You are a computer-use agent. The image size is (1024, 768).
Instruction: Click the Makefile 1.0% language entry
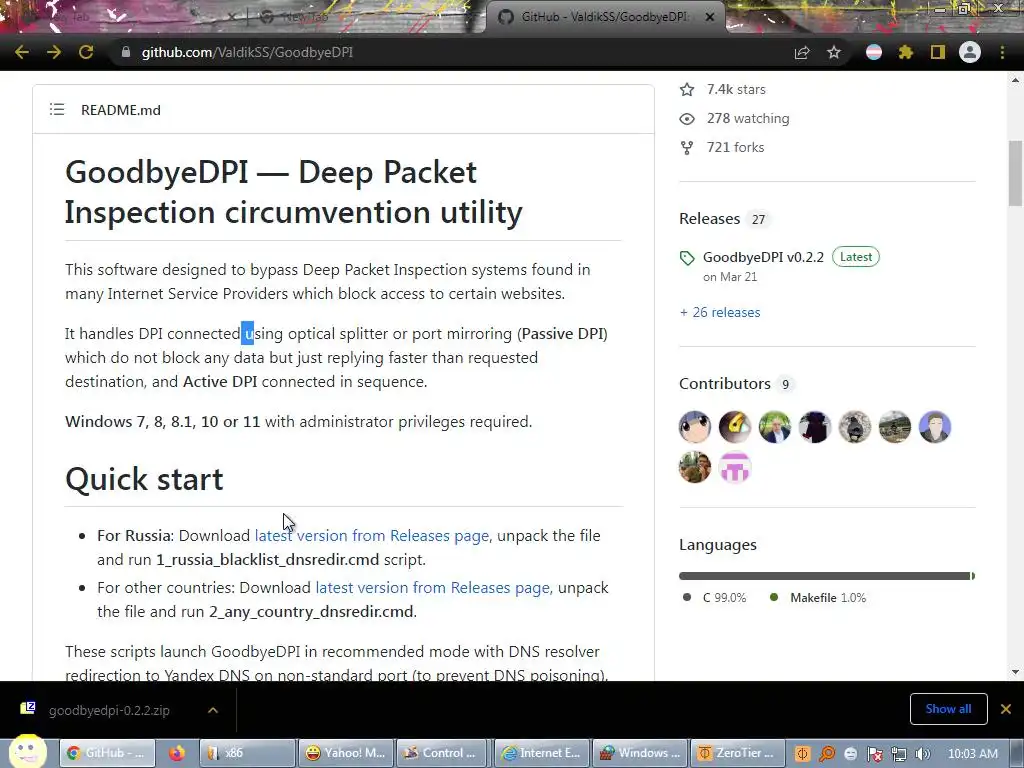point(818,598)
